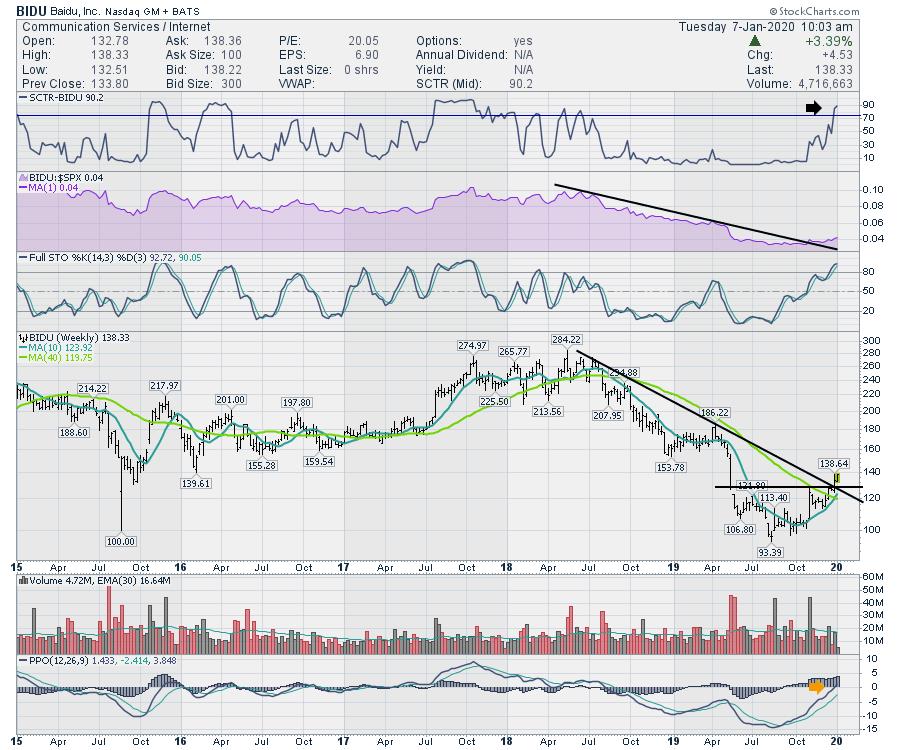Click the Annual Dividend label
This screenshot has height=750, width=900.
pos(461,55)
